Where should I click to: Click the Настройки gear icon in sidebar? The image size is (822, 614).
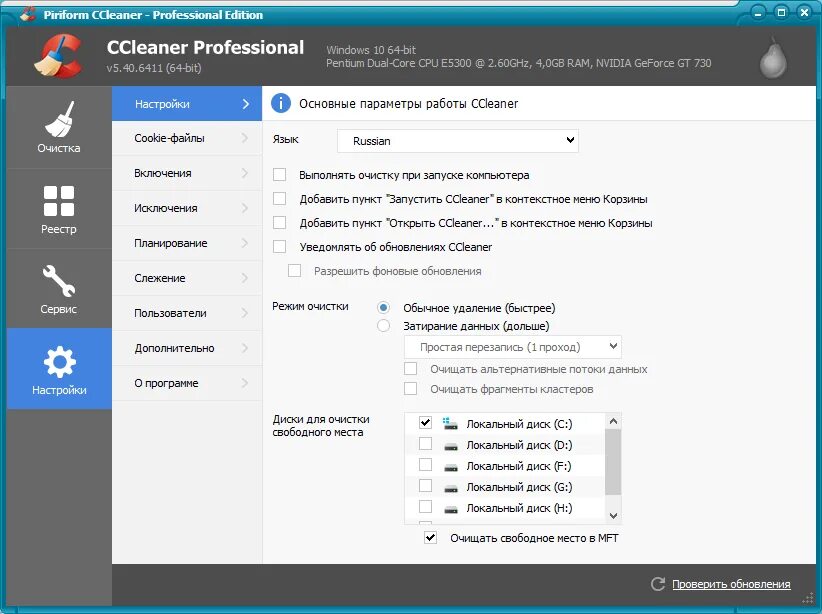coord(59,361)
